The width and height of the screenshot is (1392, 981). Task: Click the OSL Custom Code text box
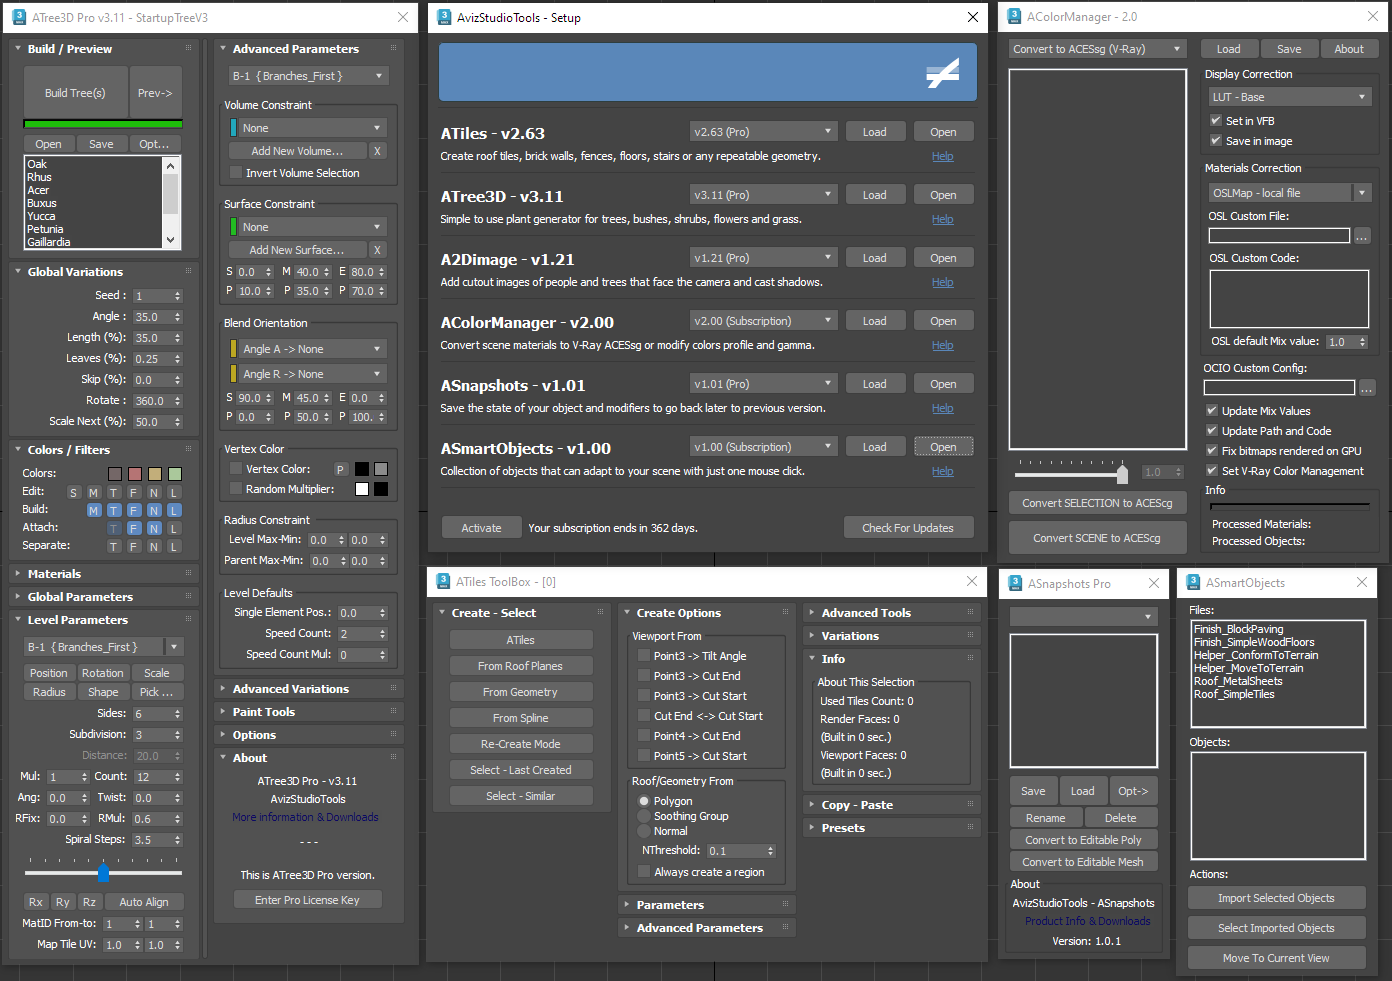tap(1288, 298)
